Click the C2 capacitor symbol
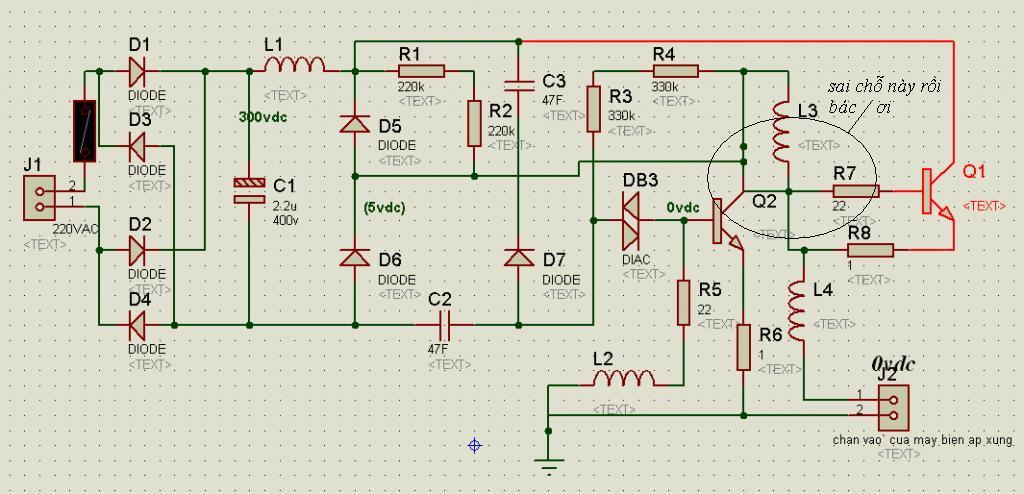The height and width of the screenshot is (494, 1024). [443, 323]
